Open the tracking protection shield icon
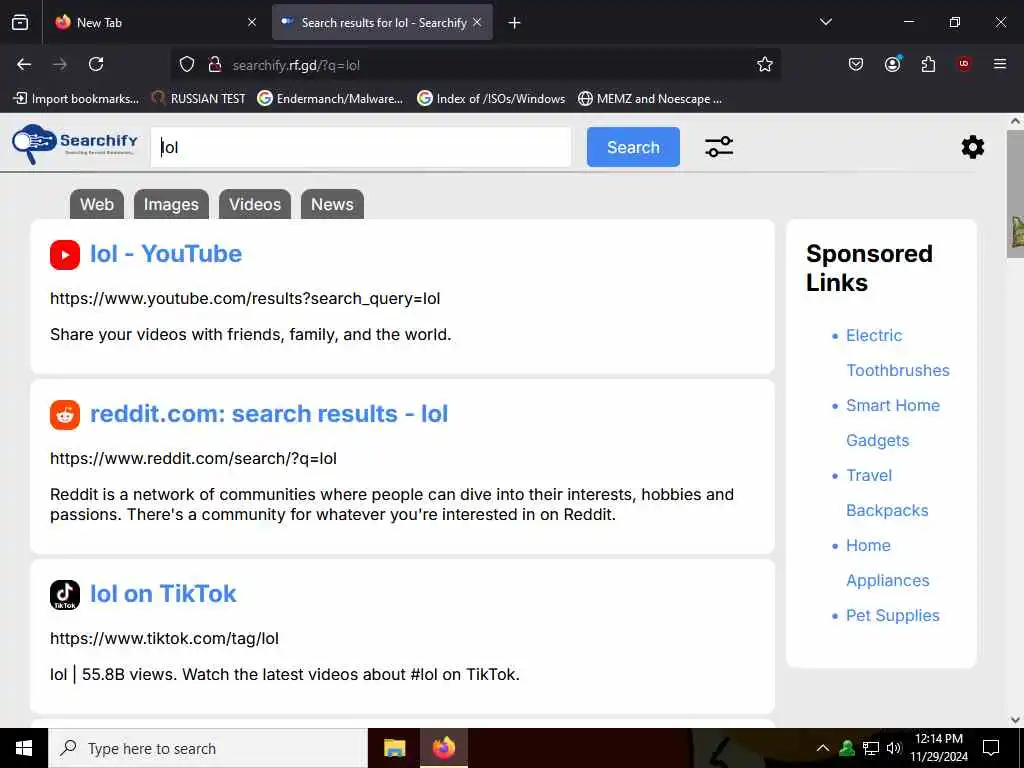 click(x=187, y=64)
